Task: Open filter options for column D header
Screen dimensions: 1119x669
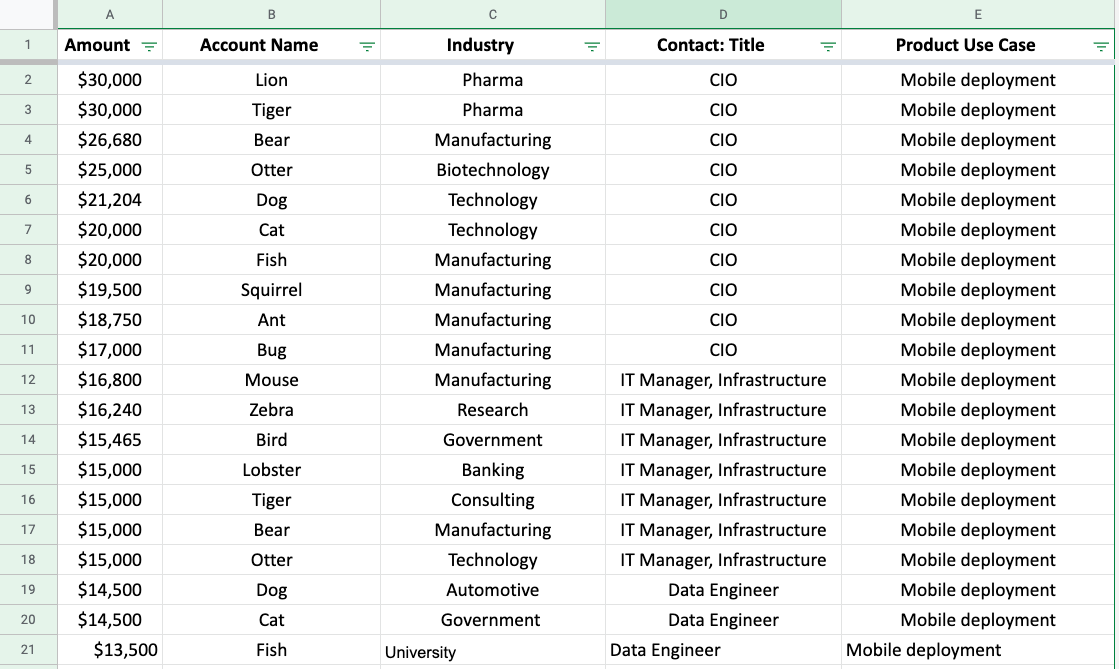Action: click(827, 46)
